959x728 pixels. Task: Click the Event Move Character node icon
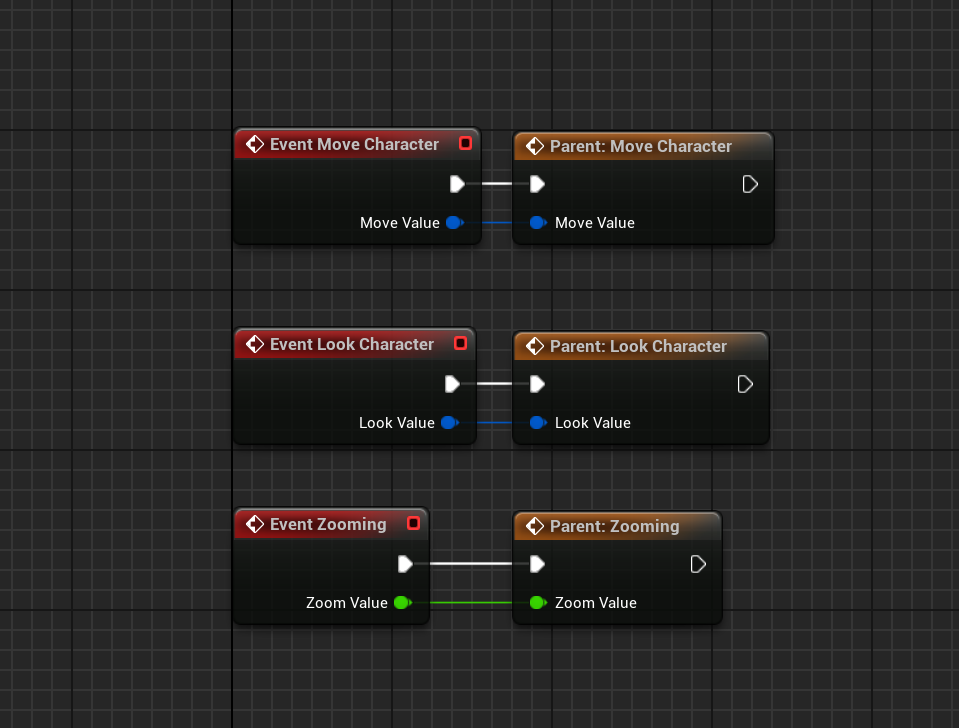pos(254,144)
